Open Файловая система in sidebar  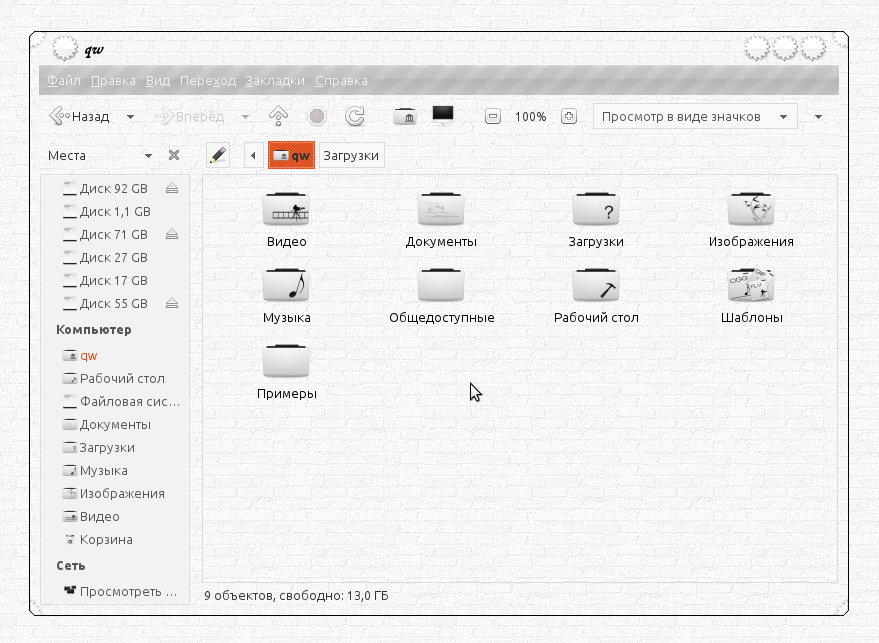(x=121, y=401)
